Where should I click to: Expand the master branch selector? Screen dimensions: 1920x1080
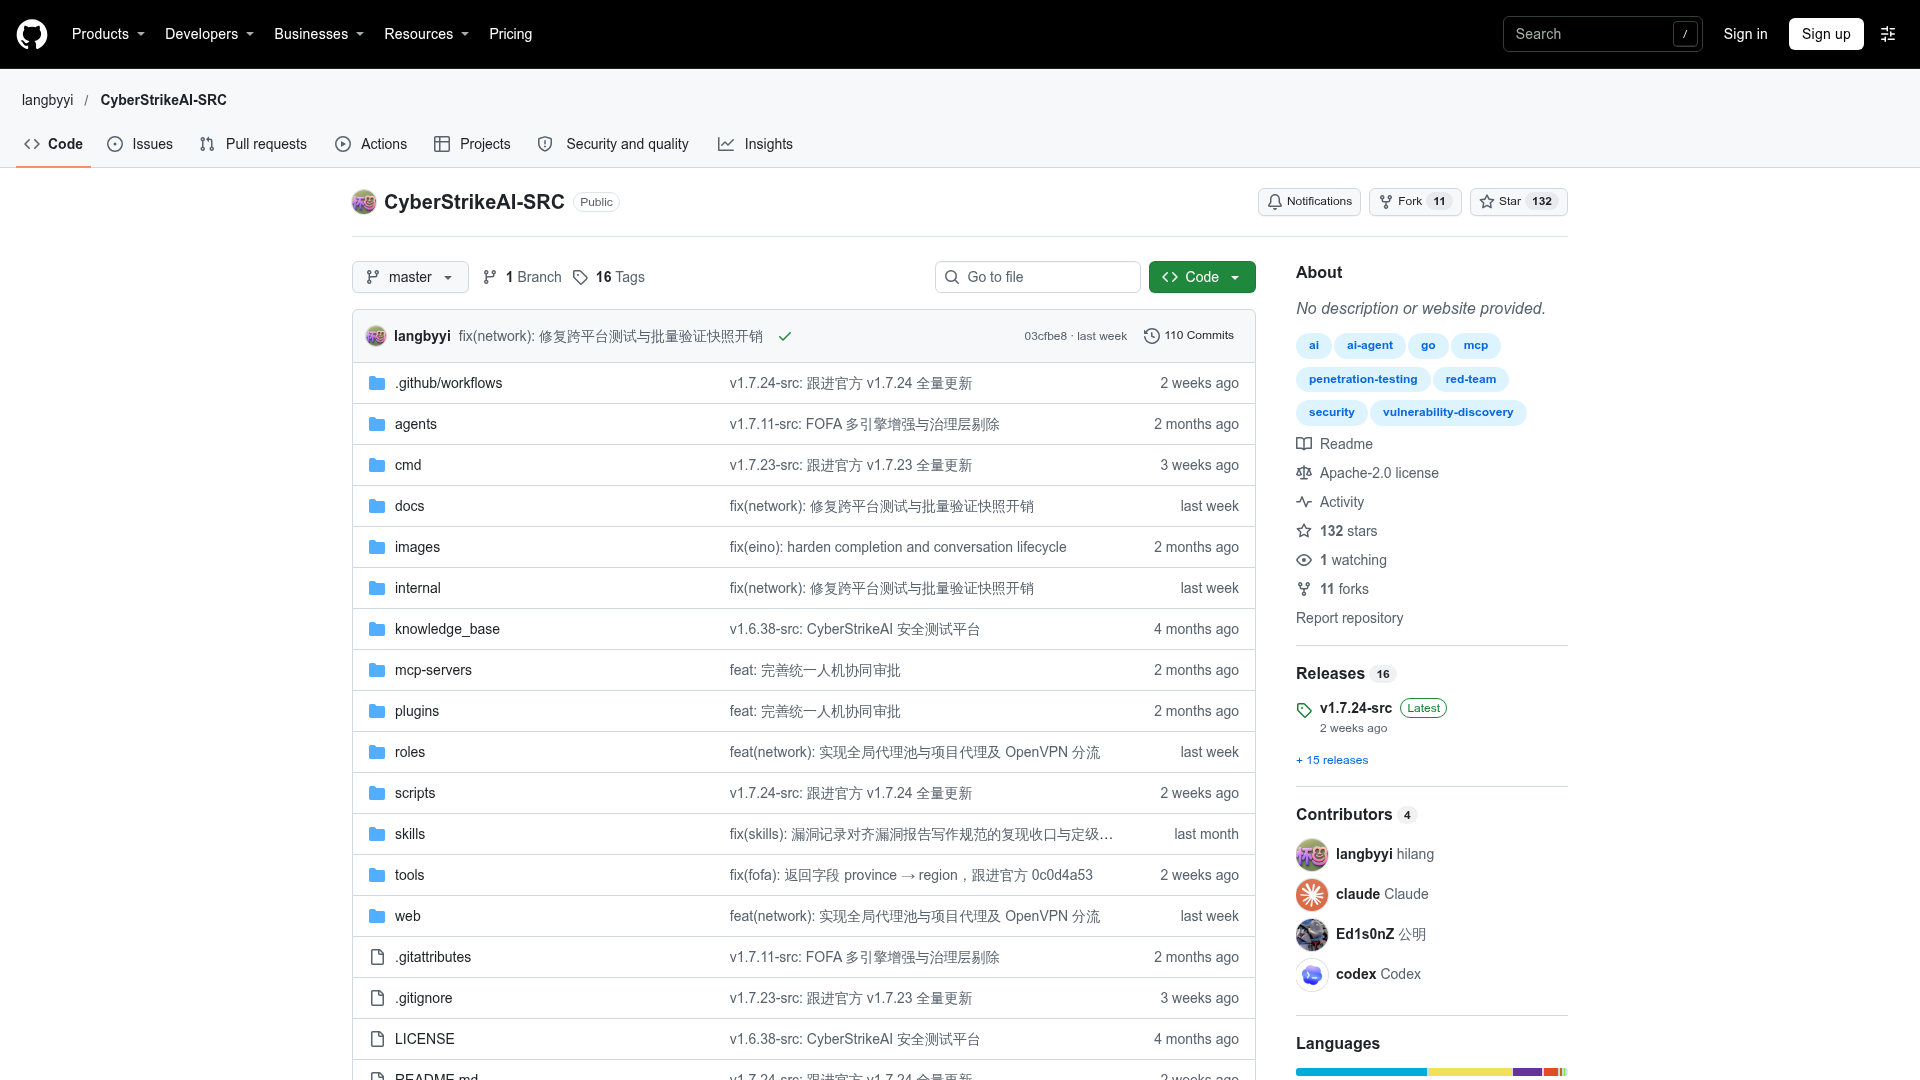coord(410,277)
